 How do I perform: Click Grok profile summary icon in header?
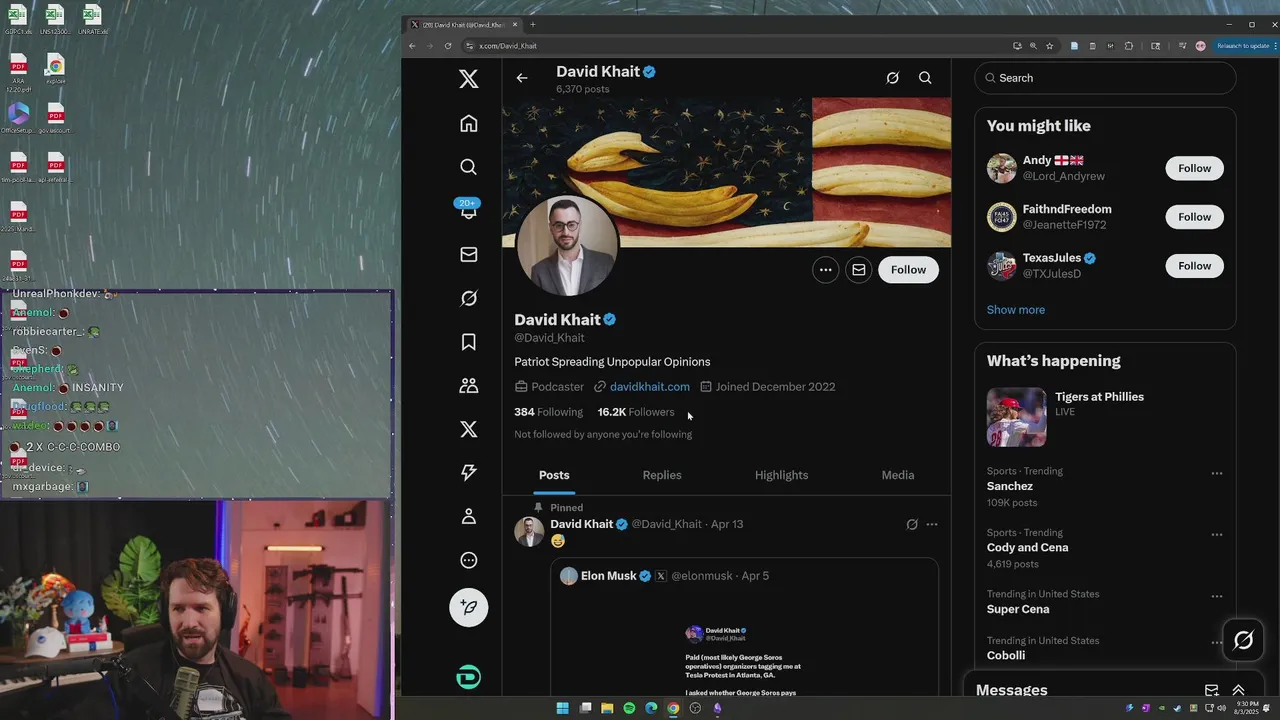tap(892, 78)
